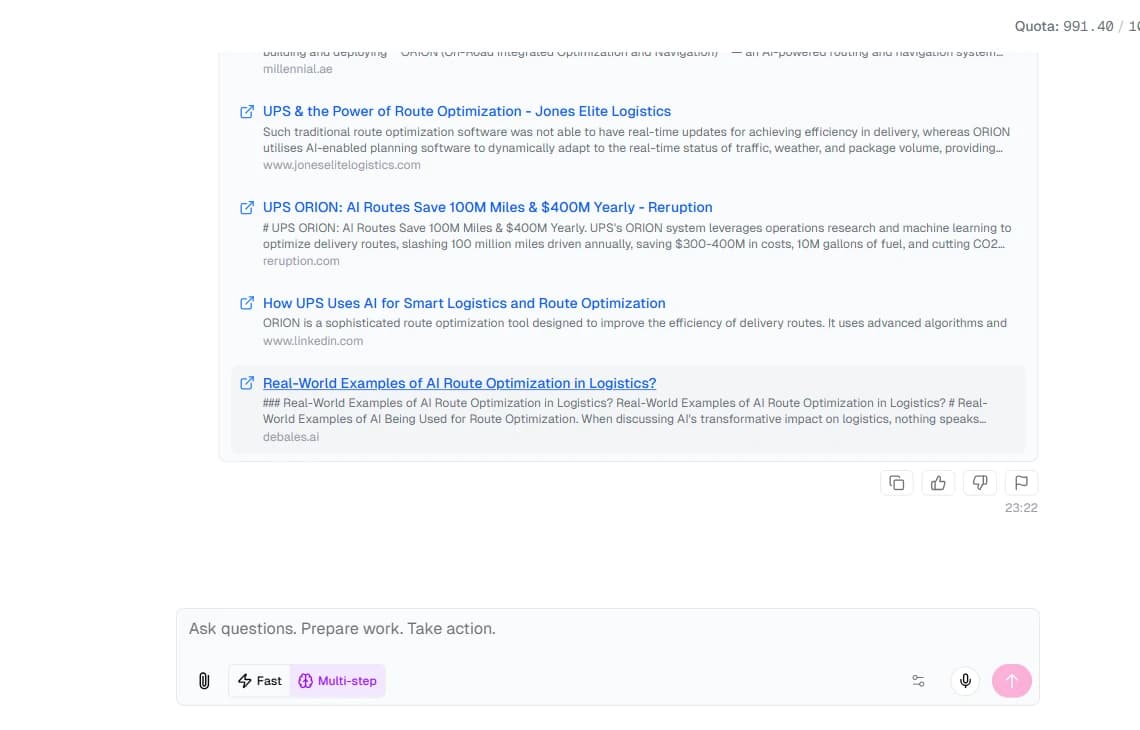The width and height of the screenshot is (1140, 730).
Task: Open external link icon beside Real-World Examples result
Action: pyautogui.click(x=247, y=383)
